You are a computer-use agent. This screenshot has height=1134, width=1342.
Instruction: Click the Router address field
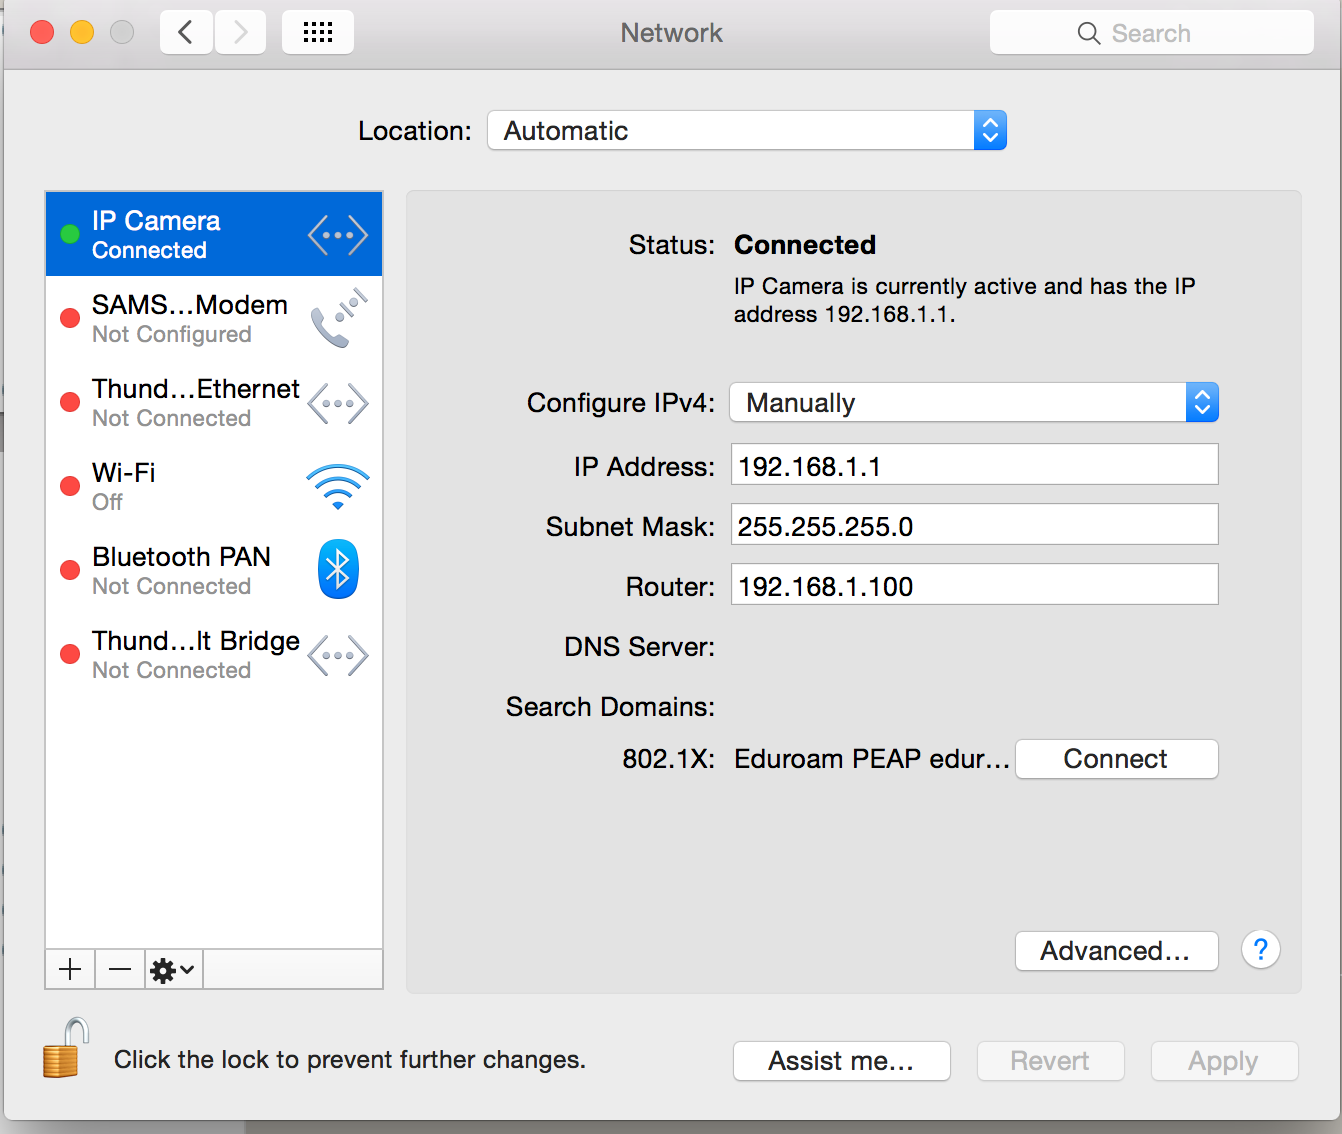click(973, 585)
